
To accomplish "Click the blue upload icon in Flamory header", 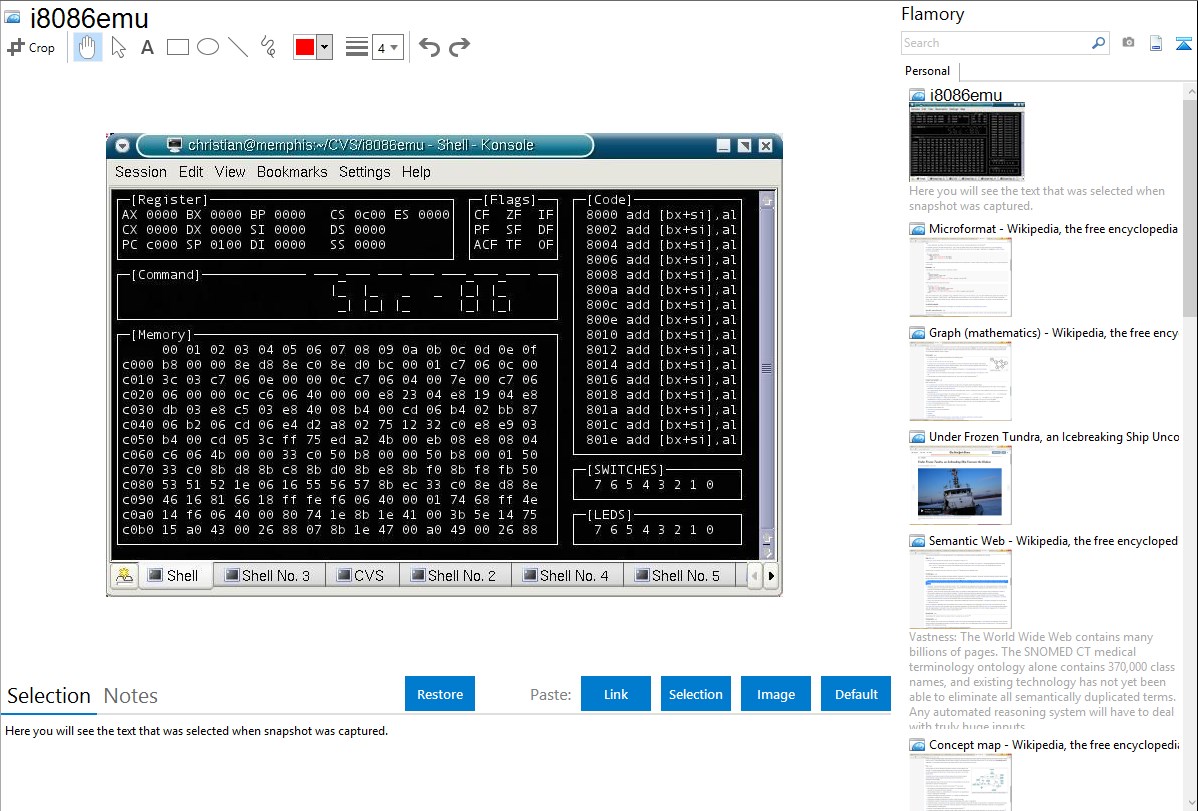I will [x=1183, y=43].
